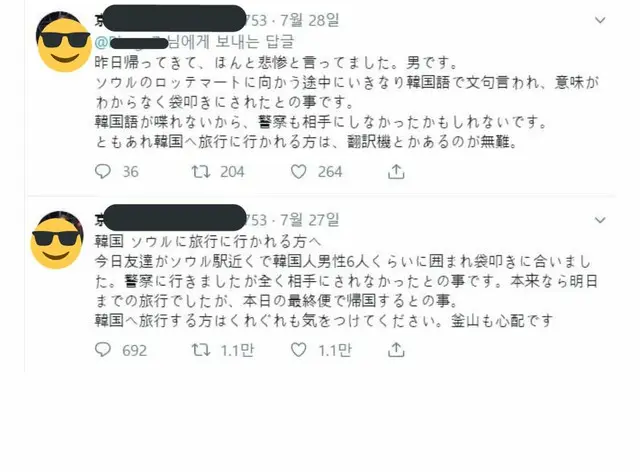Reply to the July 27 tweet
Viewport: 640px width, 472px height.
(x=102, y=350)
